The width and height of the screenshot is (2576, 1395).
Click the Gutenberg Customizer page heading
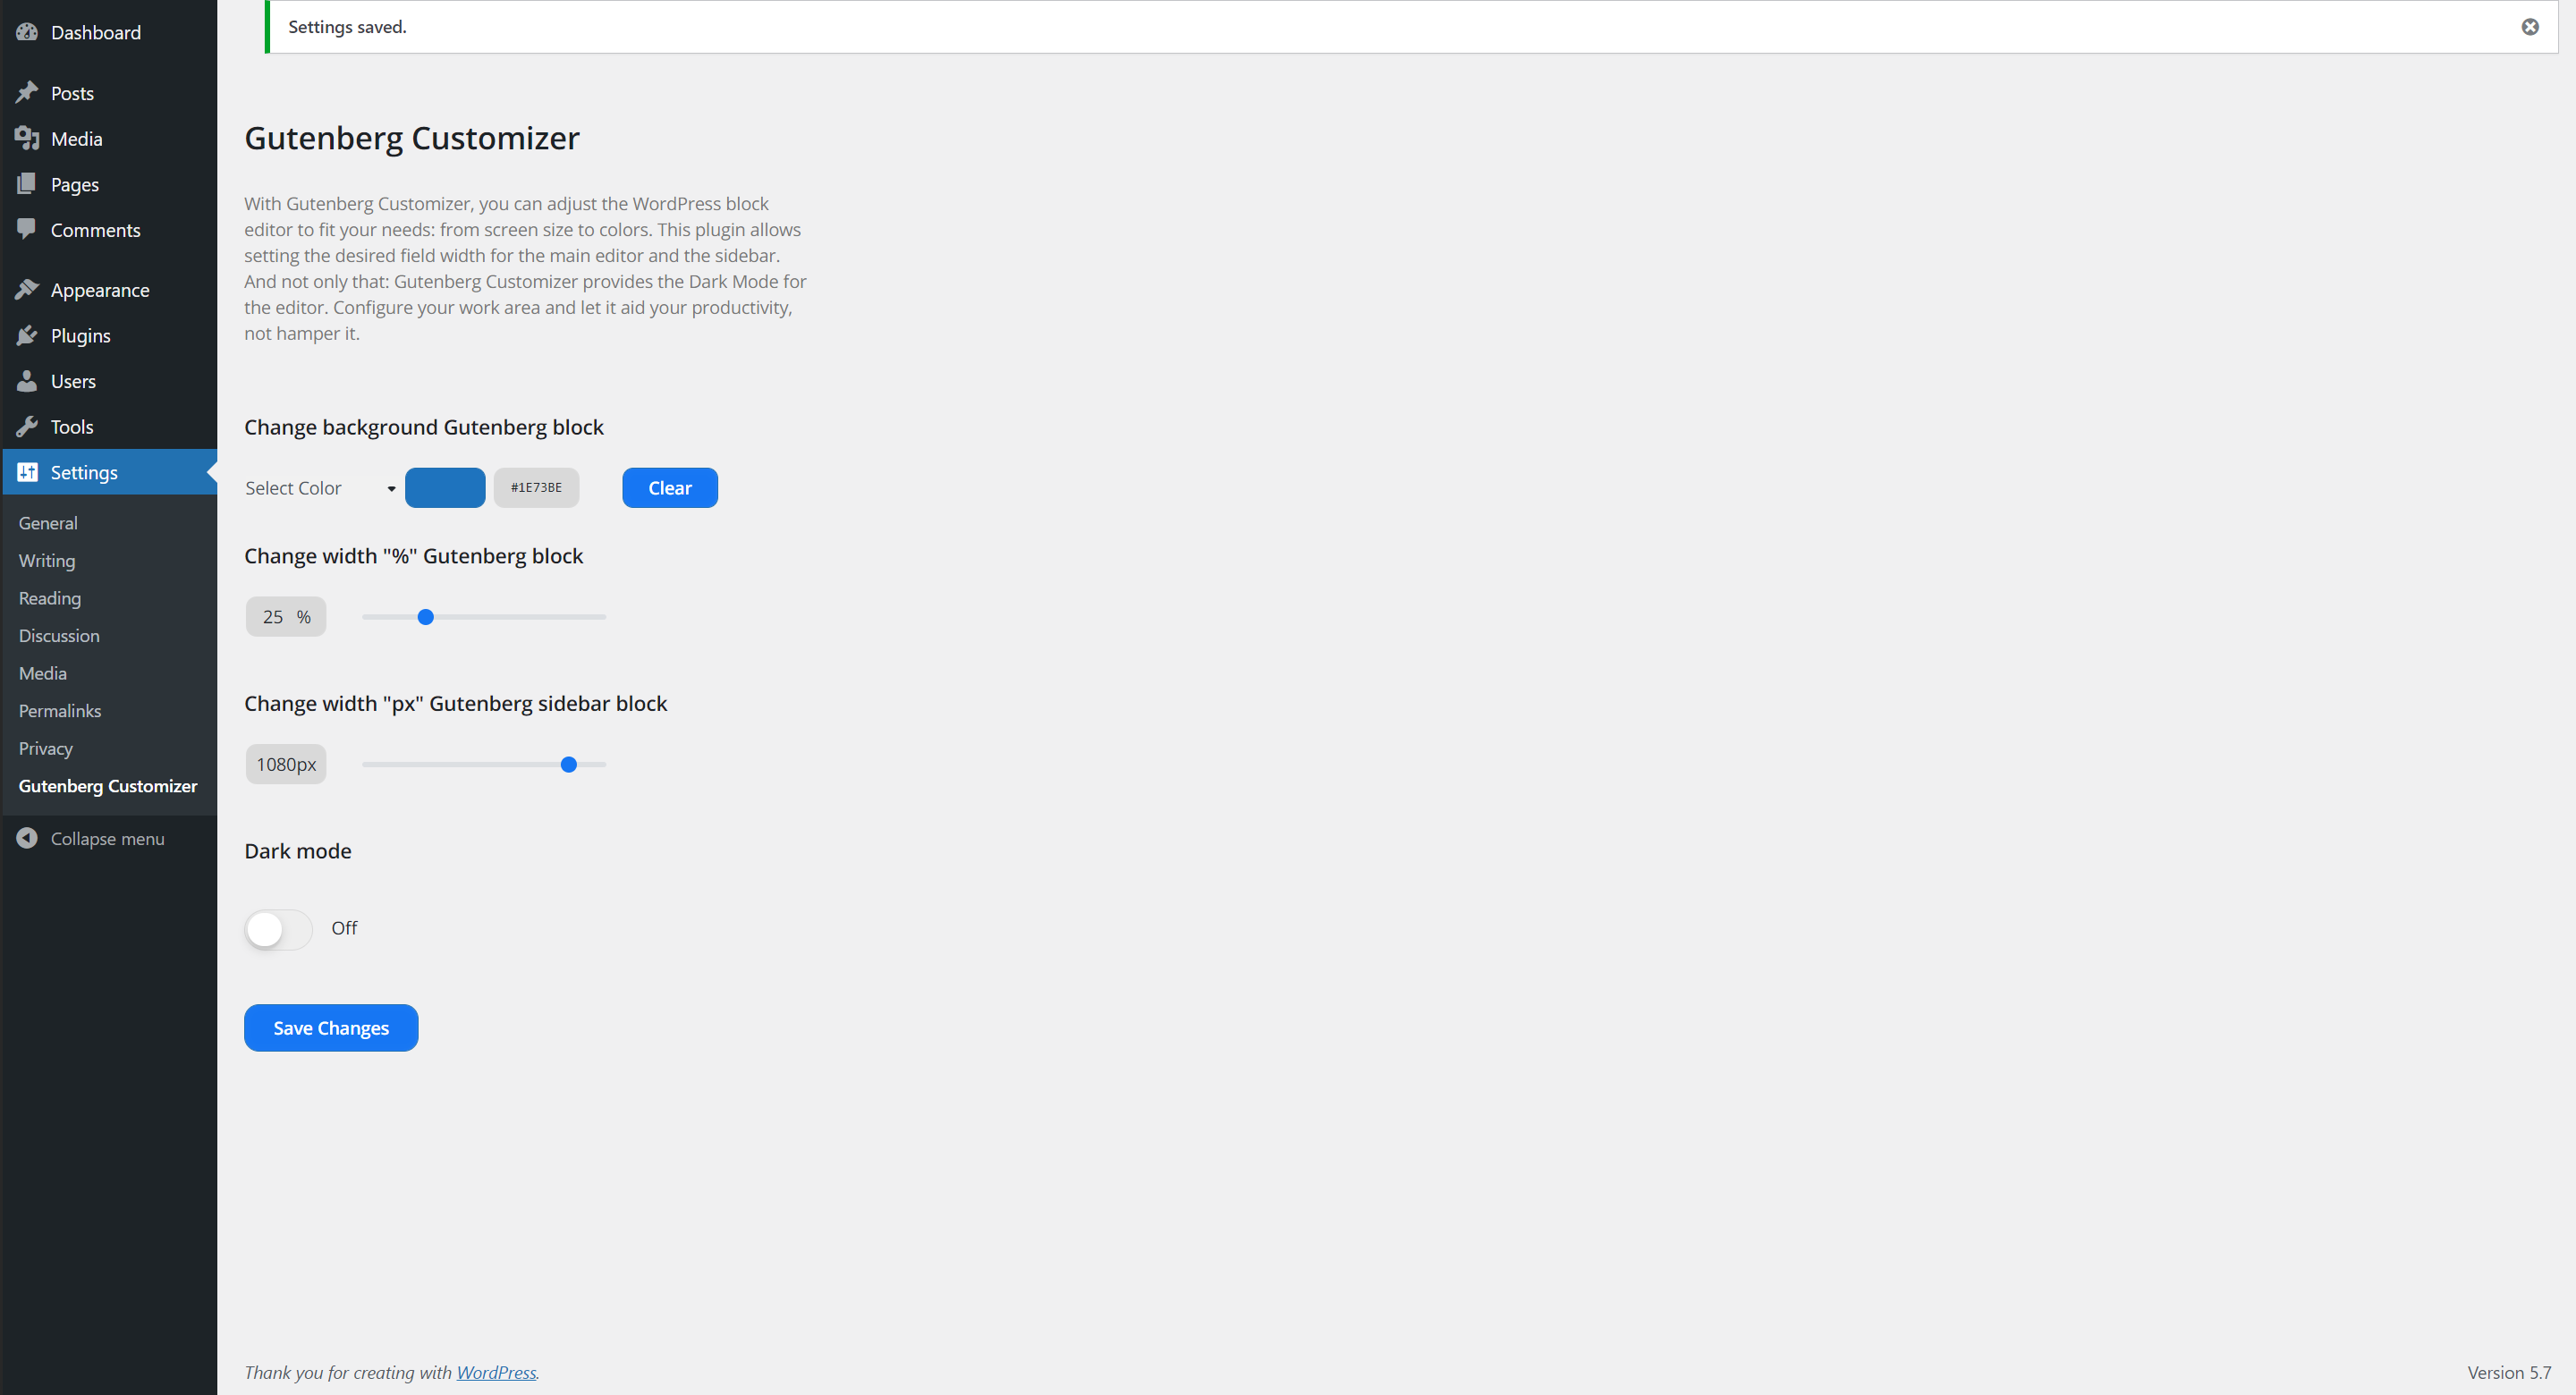pos(412,138)
